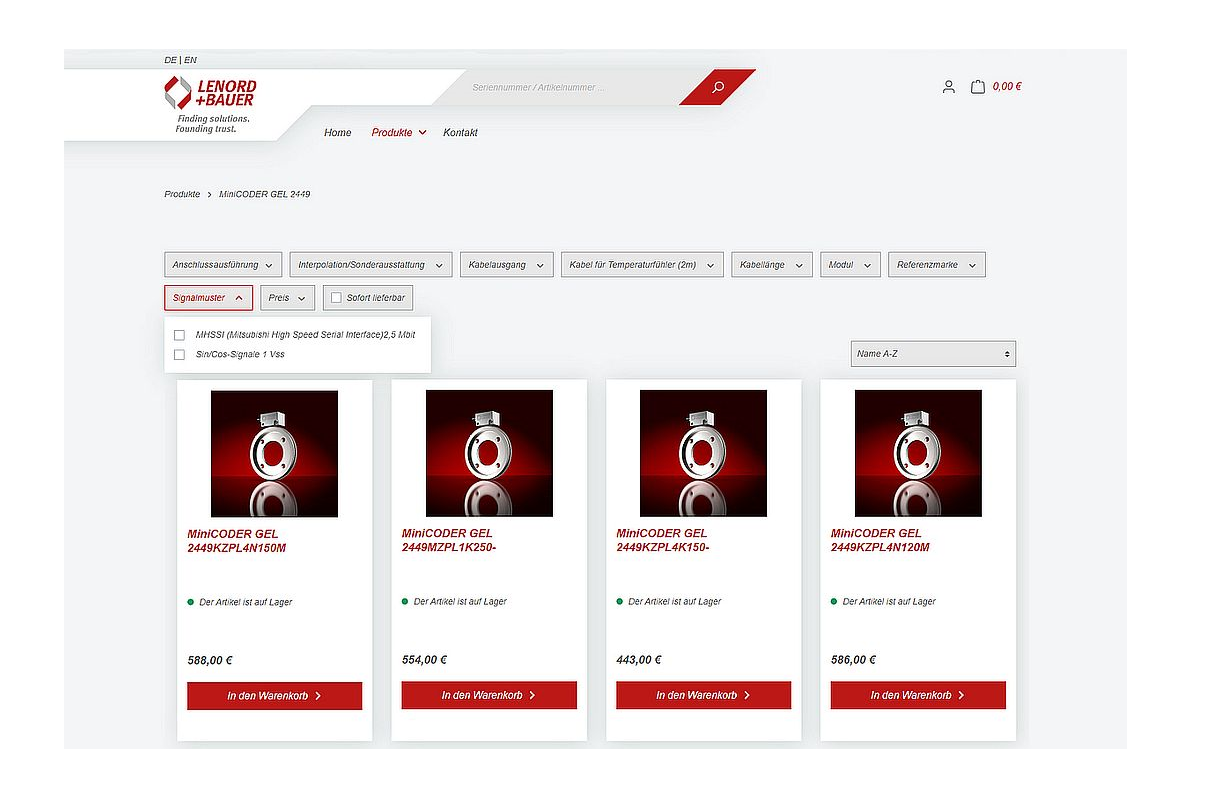
Task: Click the 2449KZPL4N150M stock status text
Action: 246,602
